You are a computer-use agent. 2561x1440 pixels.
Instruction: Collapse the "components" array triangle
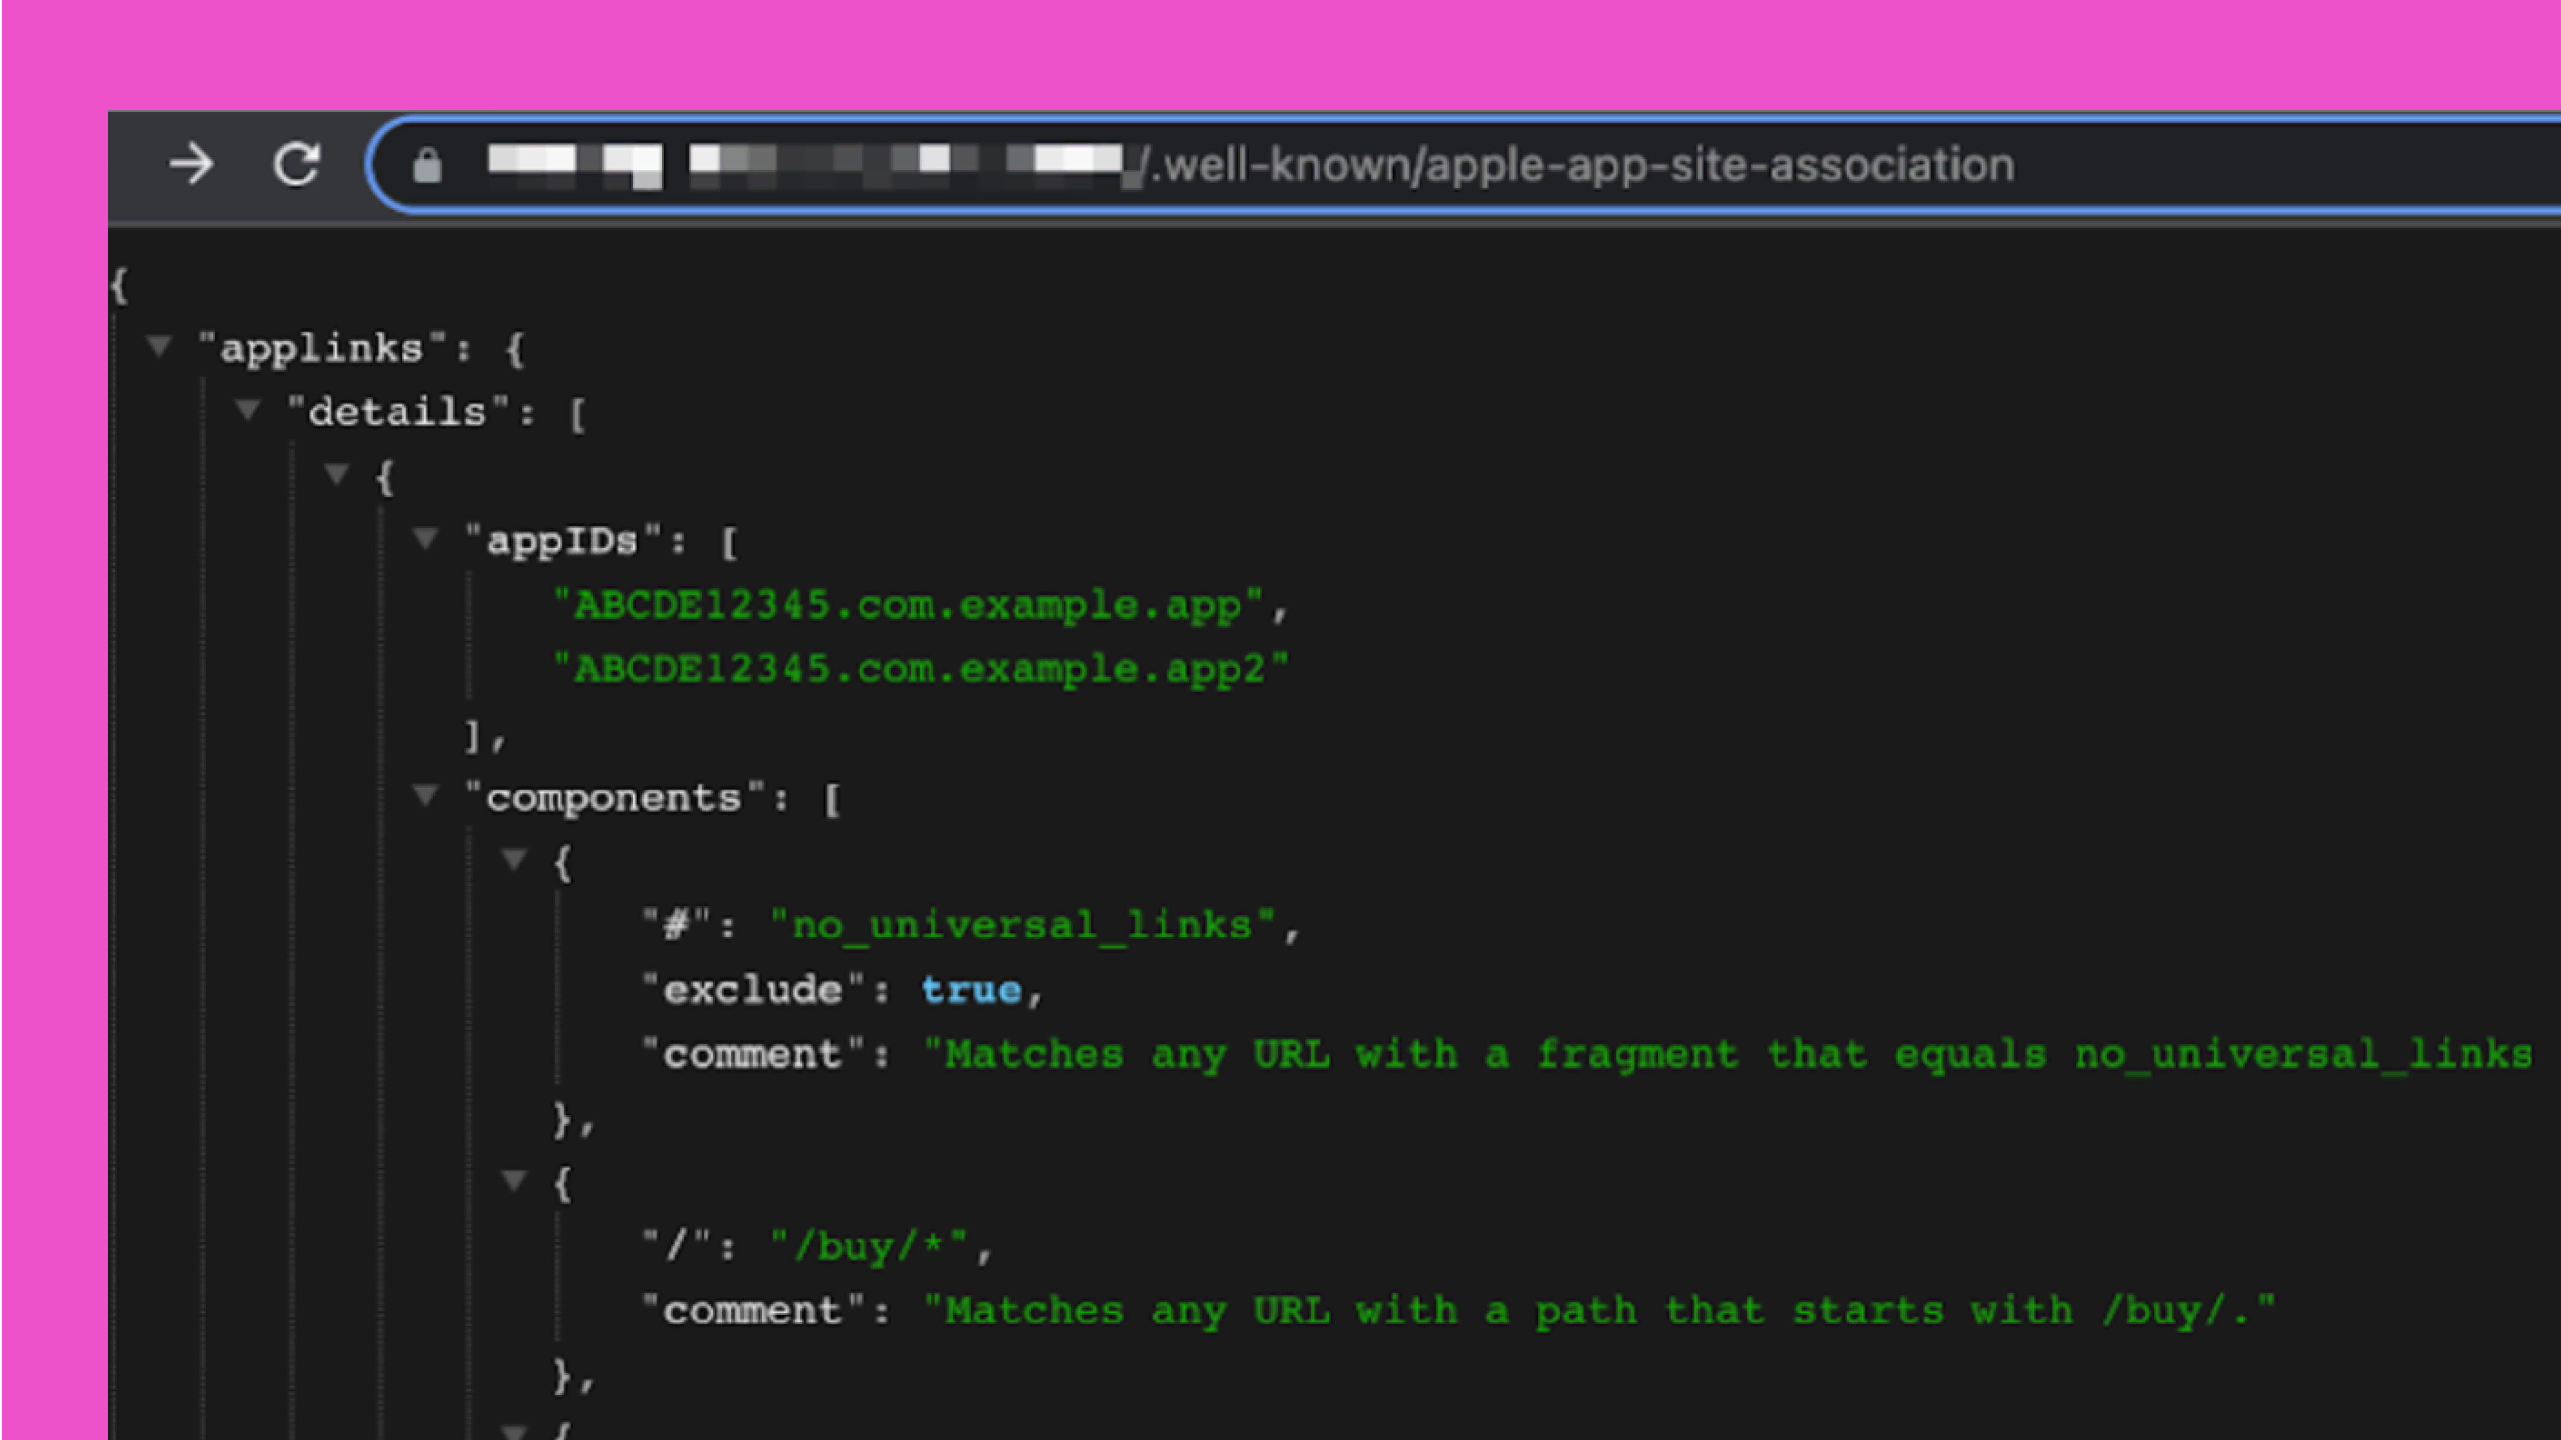(425, 796)
